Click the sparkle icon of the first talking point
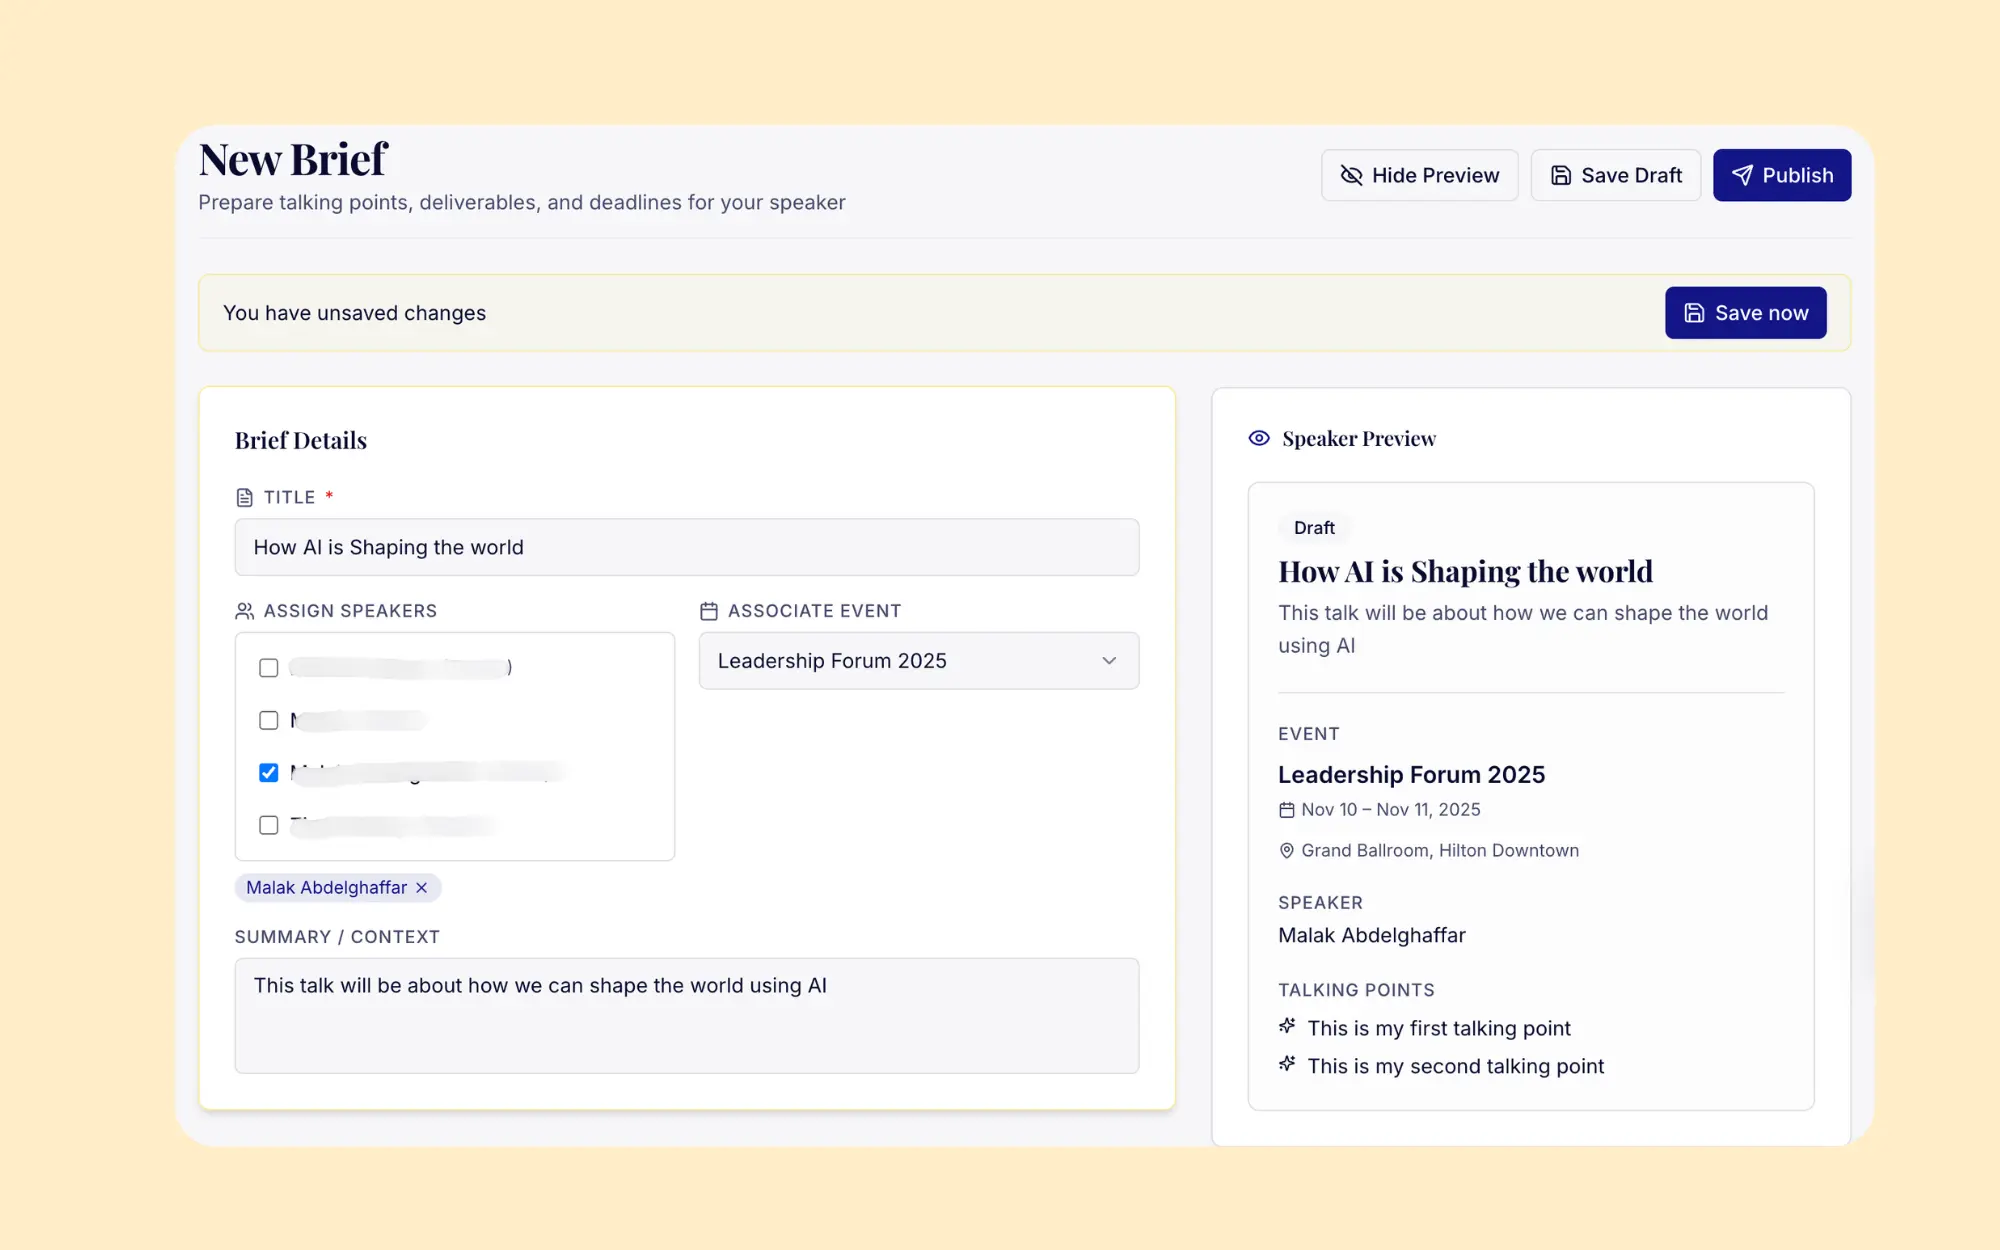The image size is (2000, 1250). (1287, 1026)
